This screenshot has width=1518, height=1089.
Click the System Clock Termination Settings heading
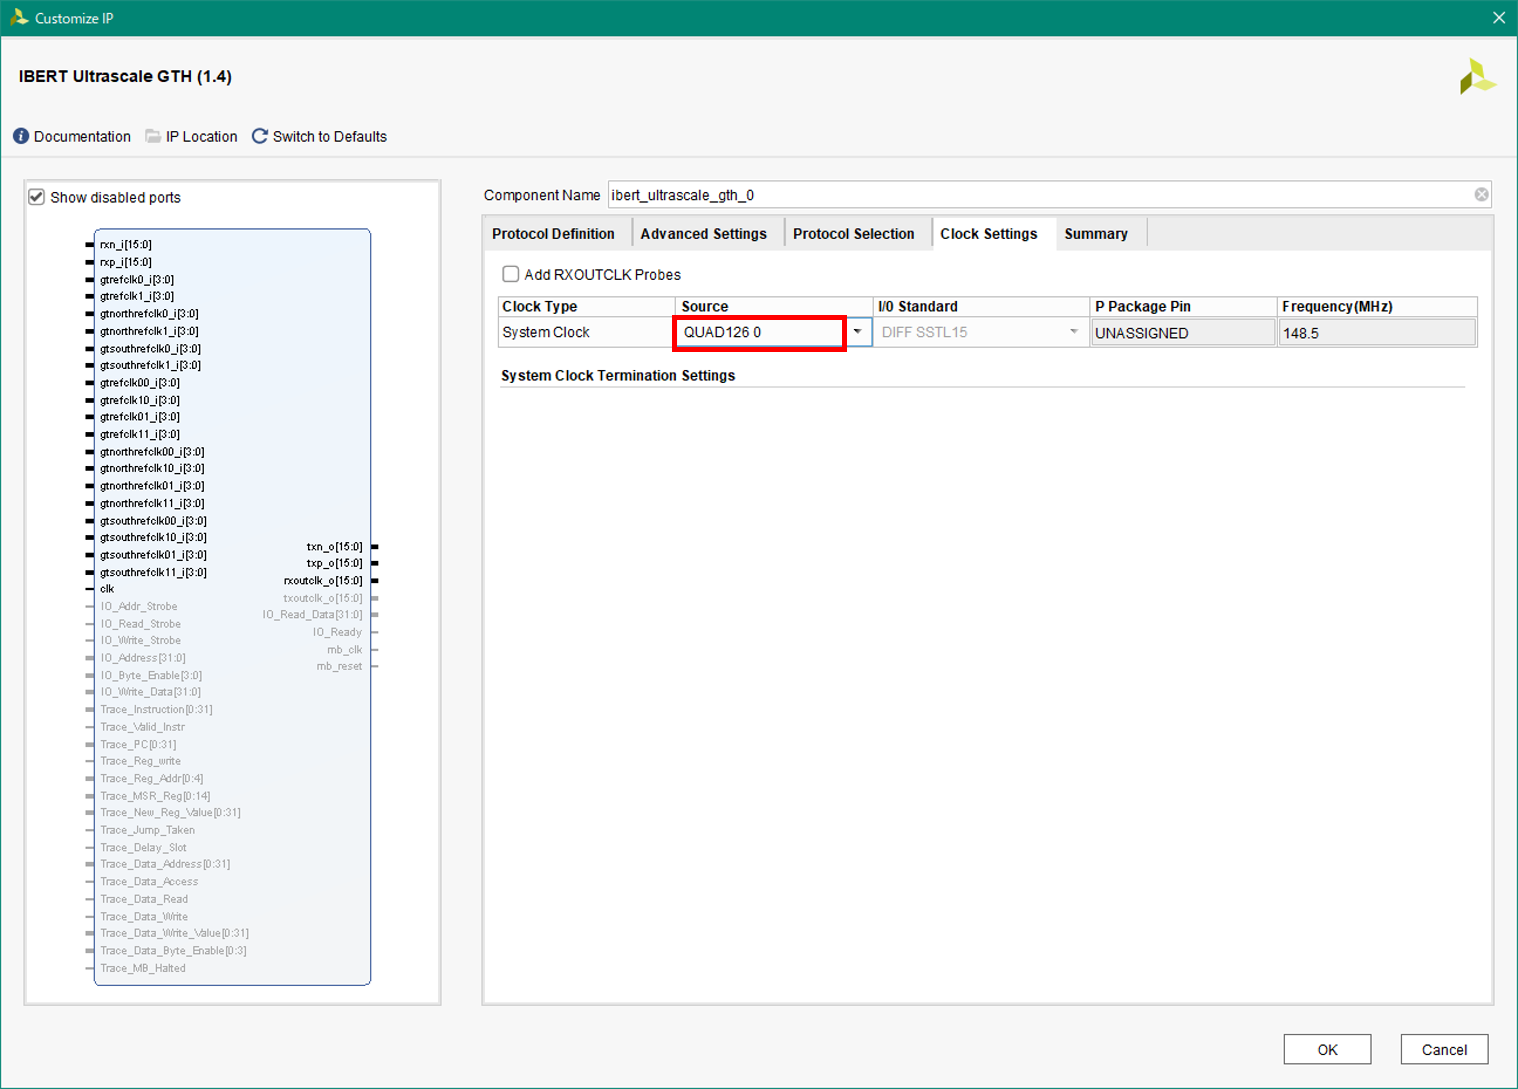pos(618,375)
